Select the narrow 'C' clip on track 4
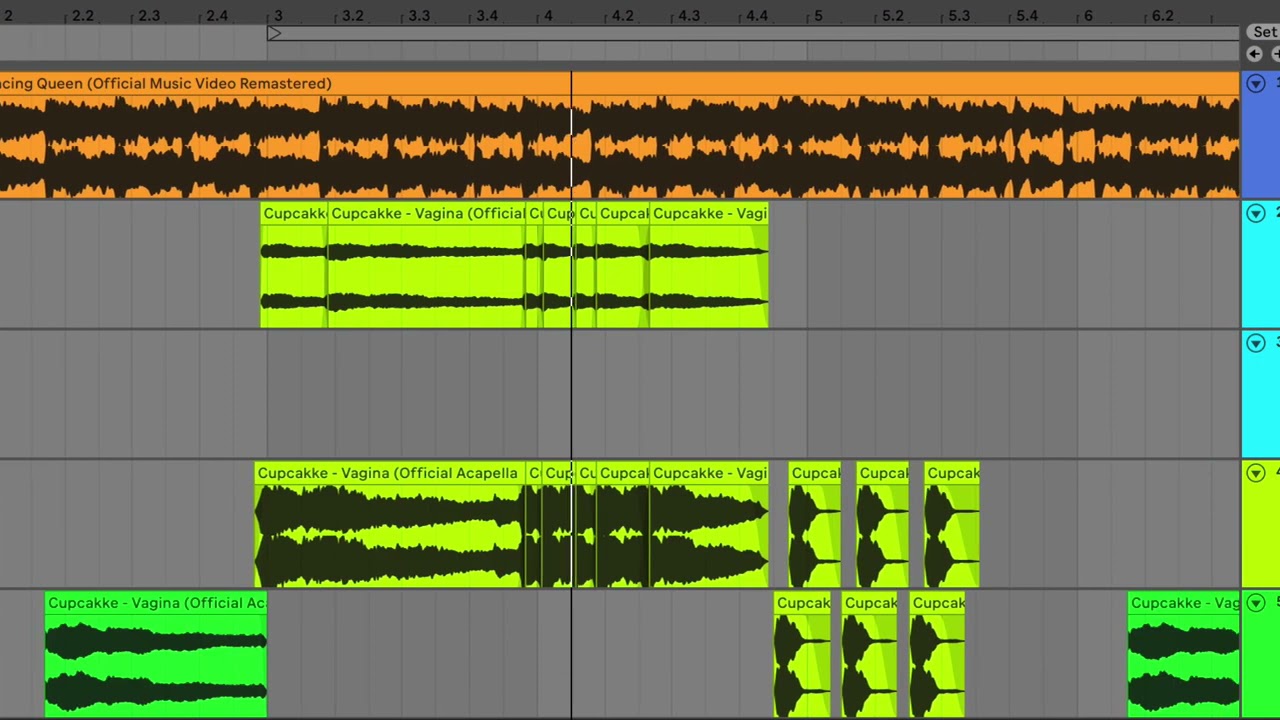The height and width of the screenshot is (720, 1280). (534, 524)
